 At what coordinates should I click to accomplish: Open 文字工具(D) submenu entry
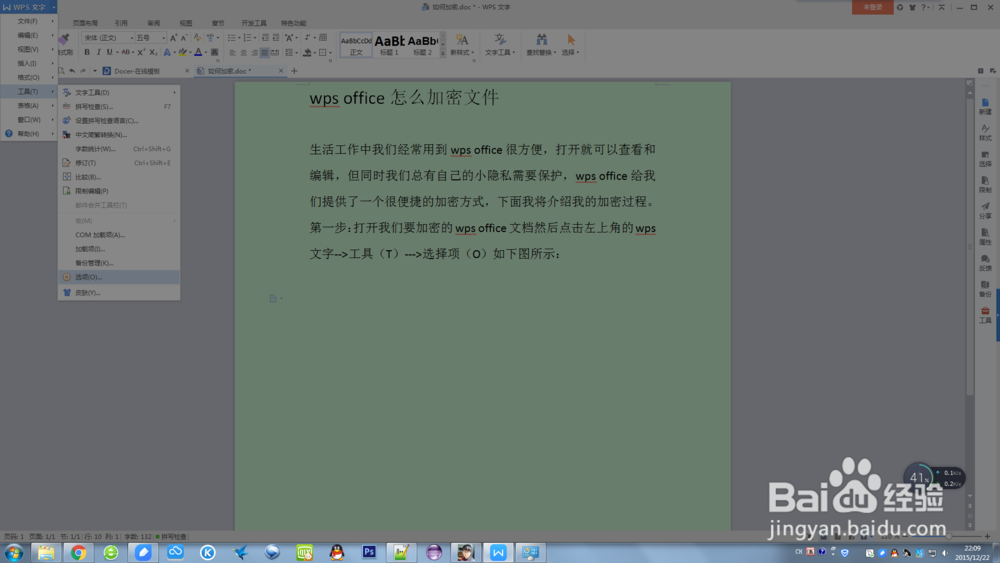click(x=119, y=92)
